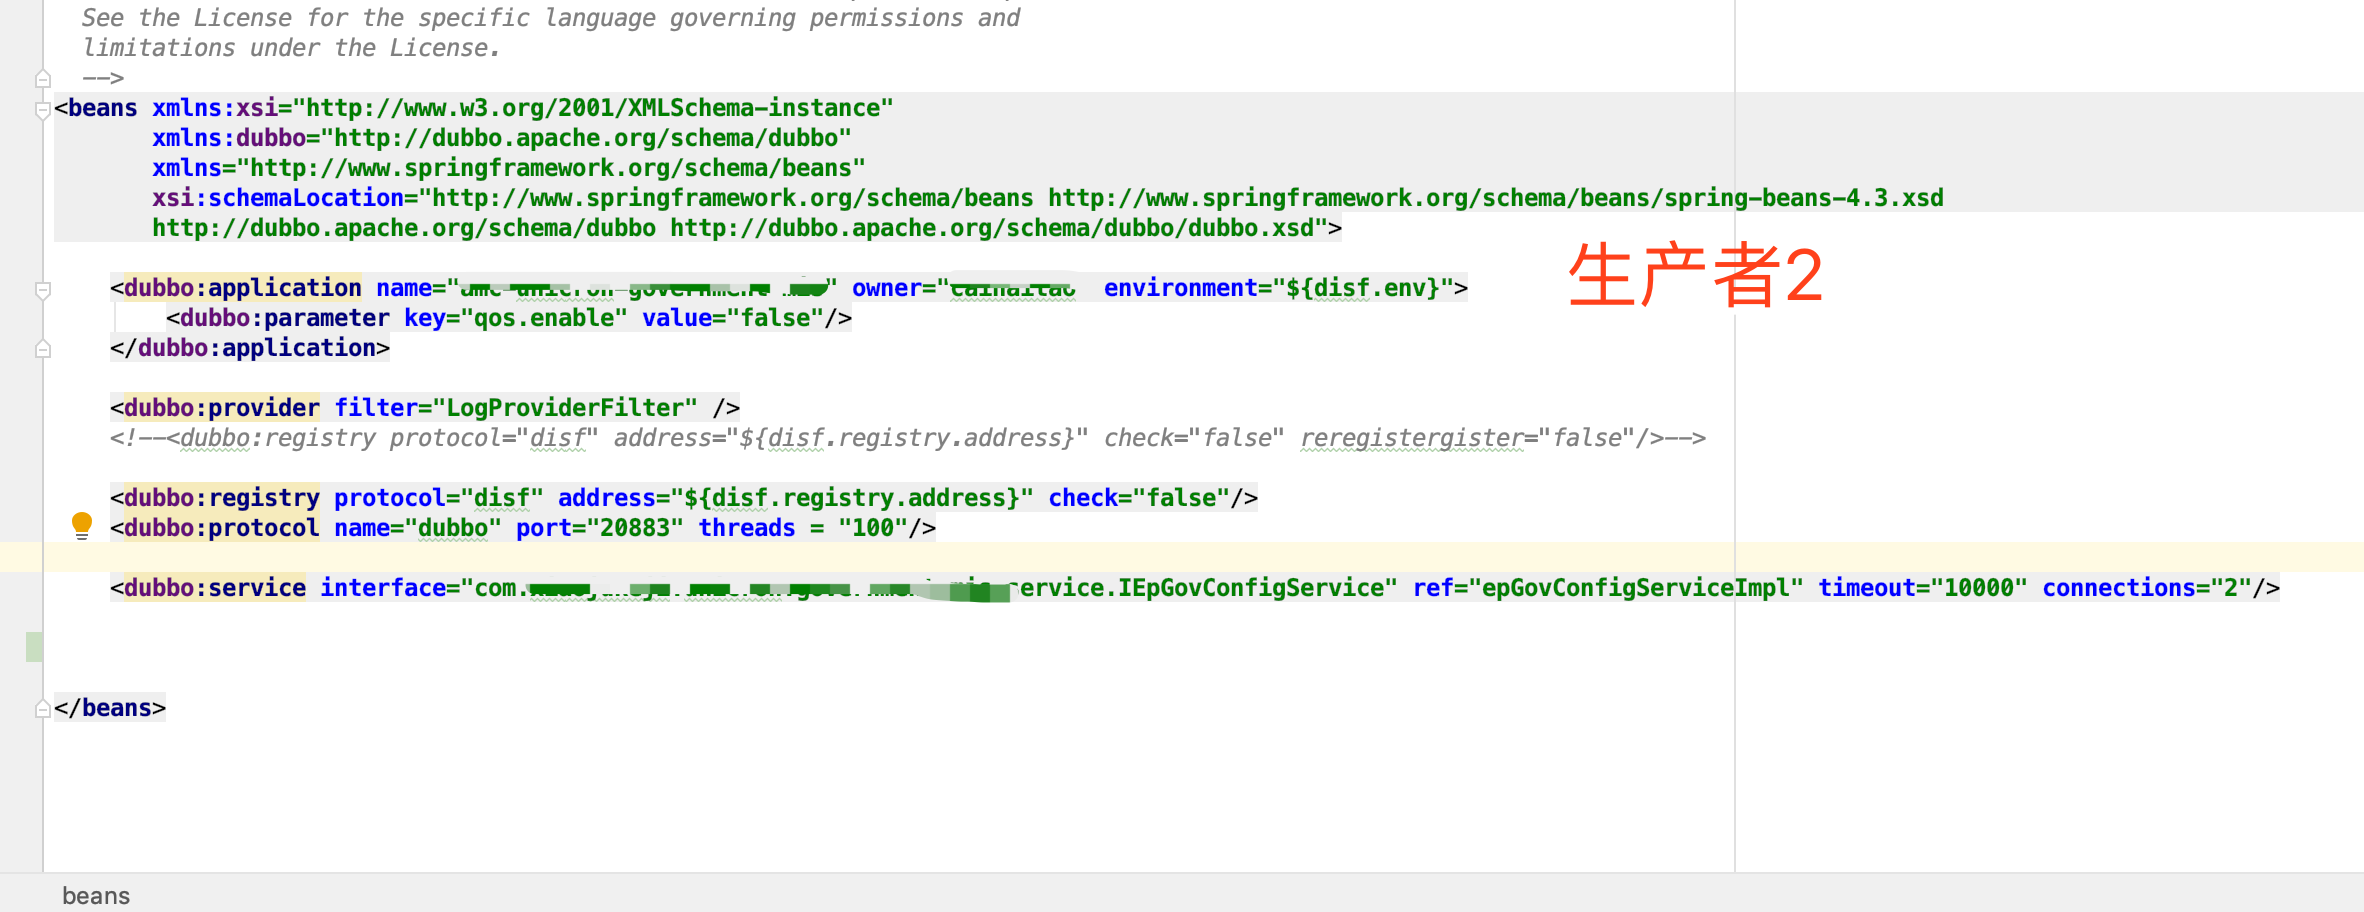Image resolution: width=2364 pixels, height=912 pixels.
Task: Click the IEpGovConfigService interface name
Action: 1251,588
